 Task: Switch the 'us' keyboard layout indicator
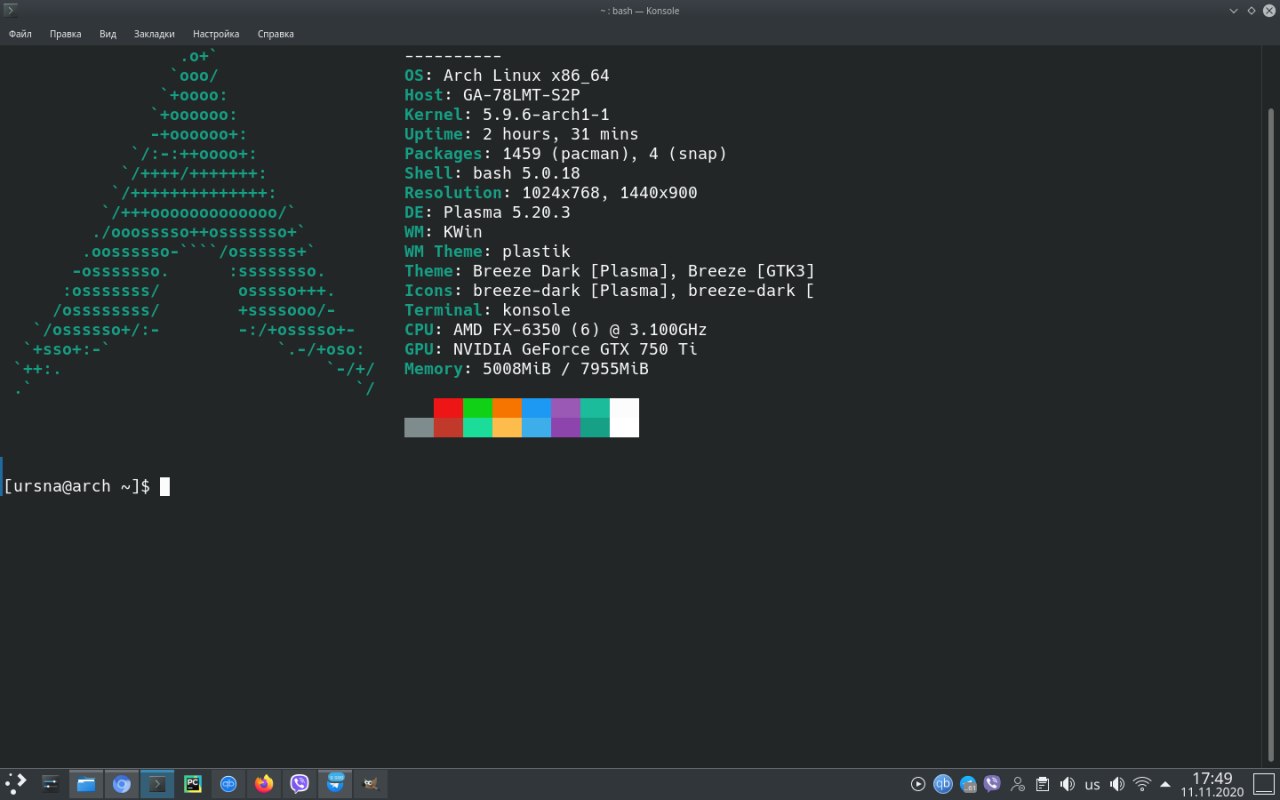coord(1092,784)
